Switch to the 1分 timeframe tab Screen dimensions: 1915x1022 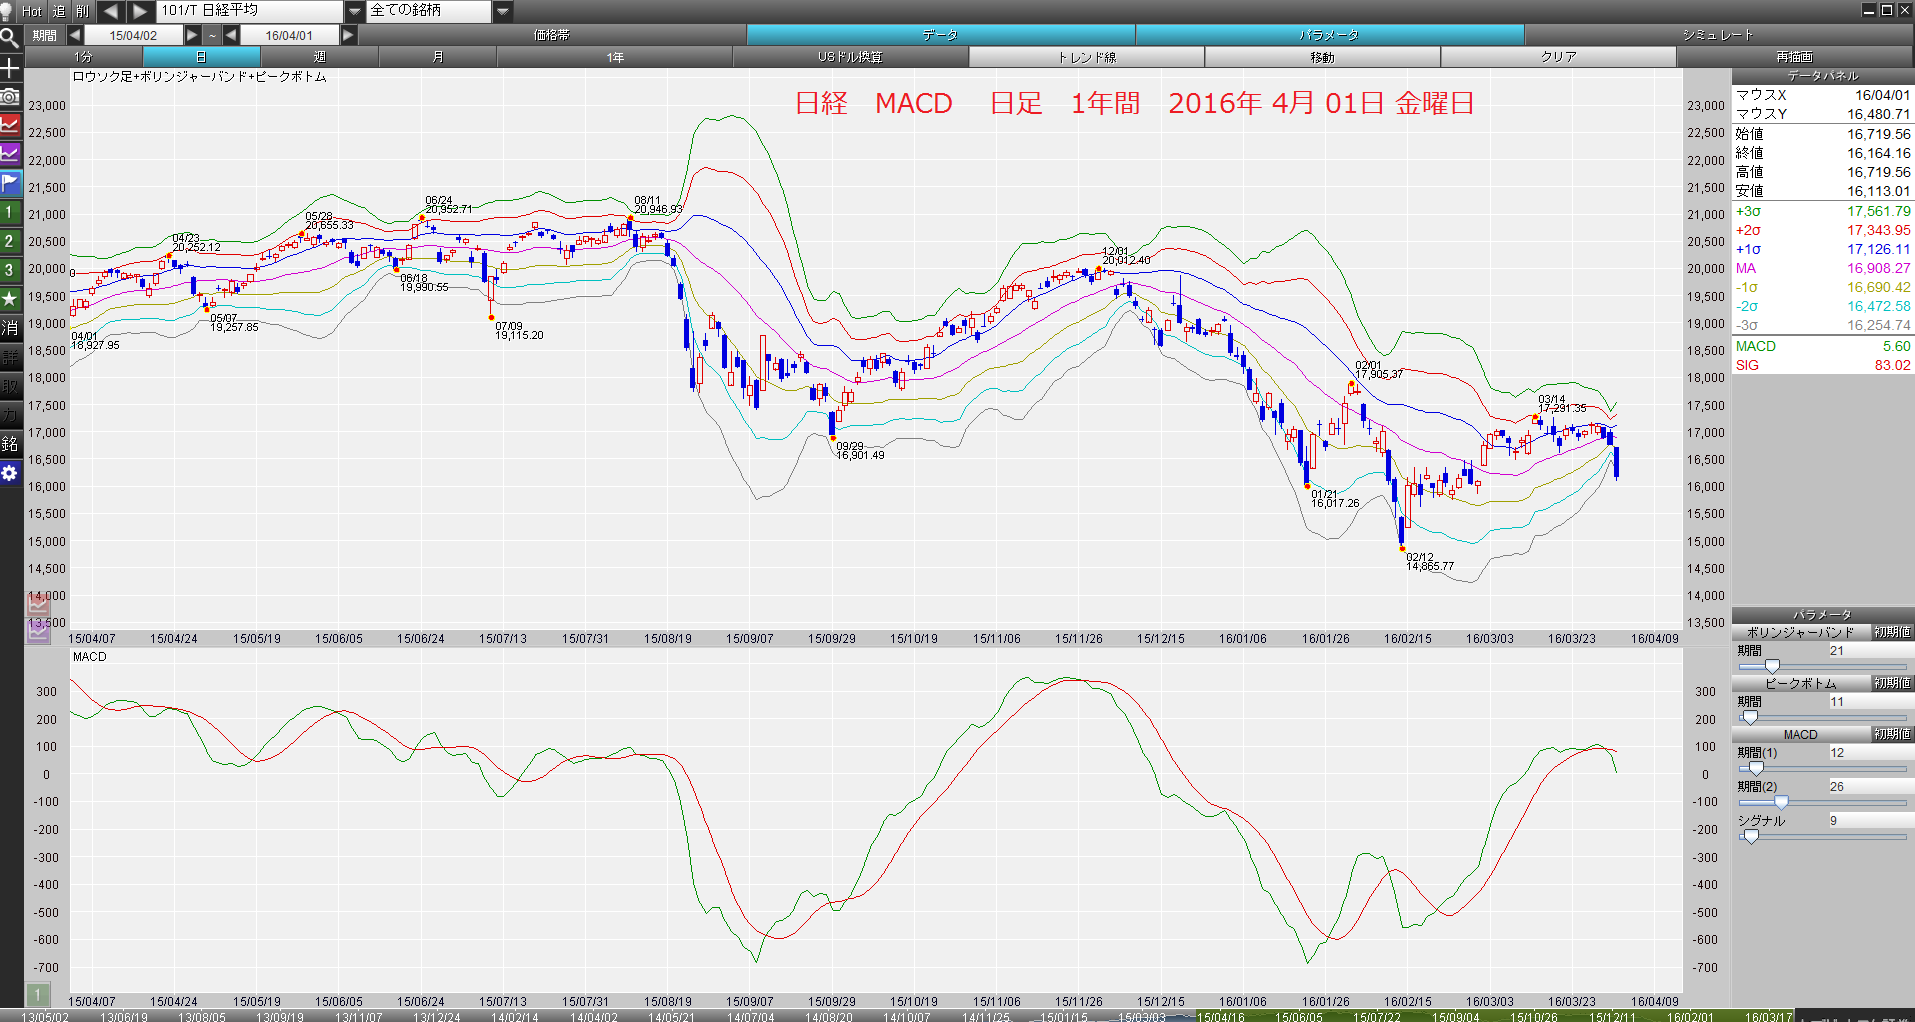(x=83, y=57)
